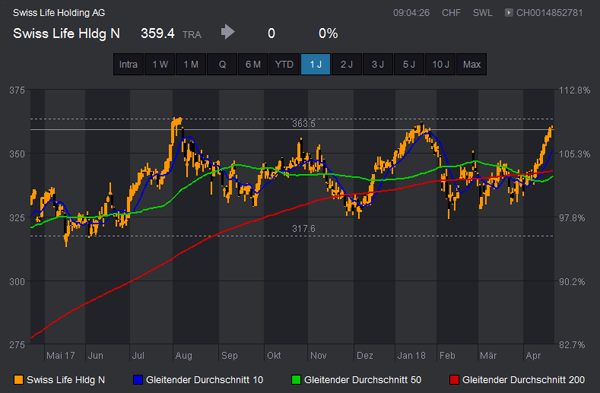Click the Swiss Life Hldg N heading
Image resolution: width=600 pixels, height=393 pixels.
coord(67,33)
